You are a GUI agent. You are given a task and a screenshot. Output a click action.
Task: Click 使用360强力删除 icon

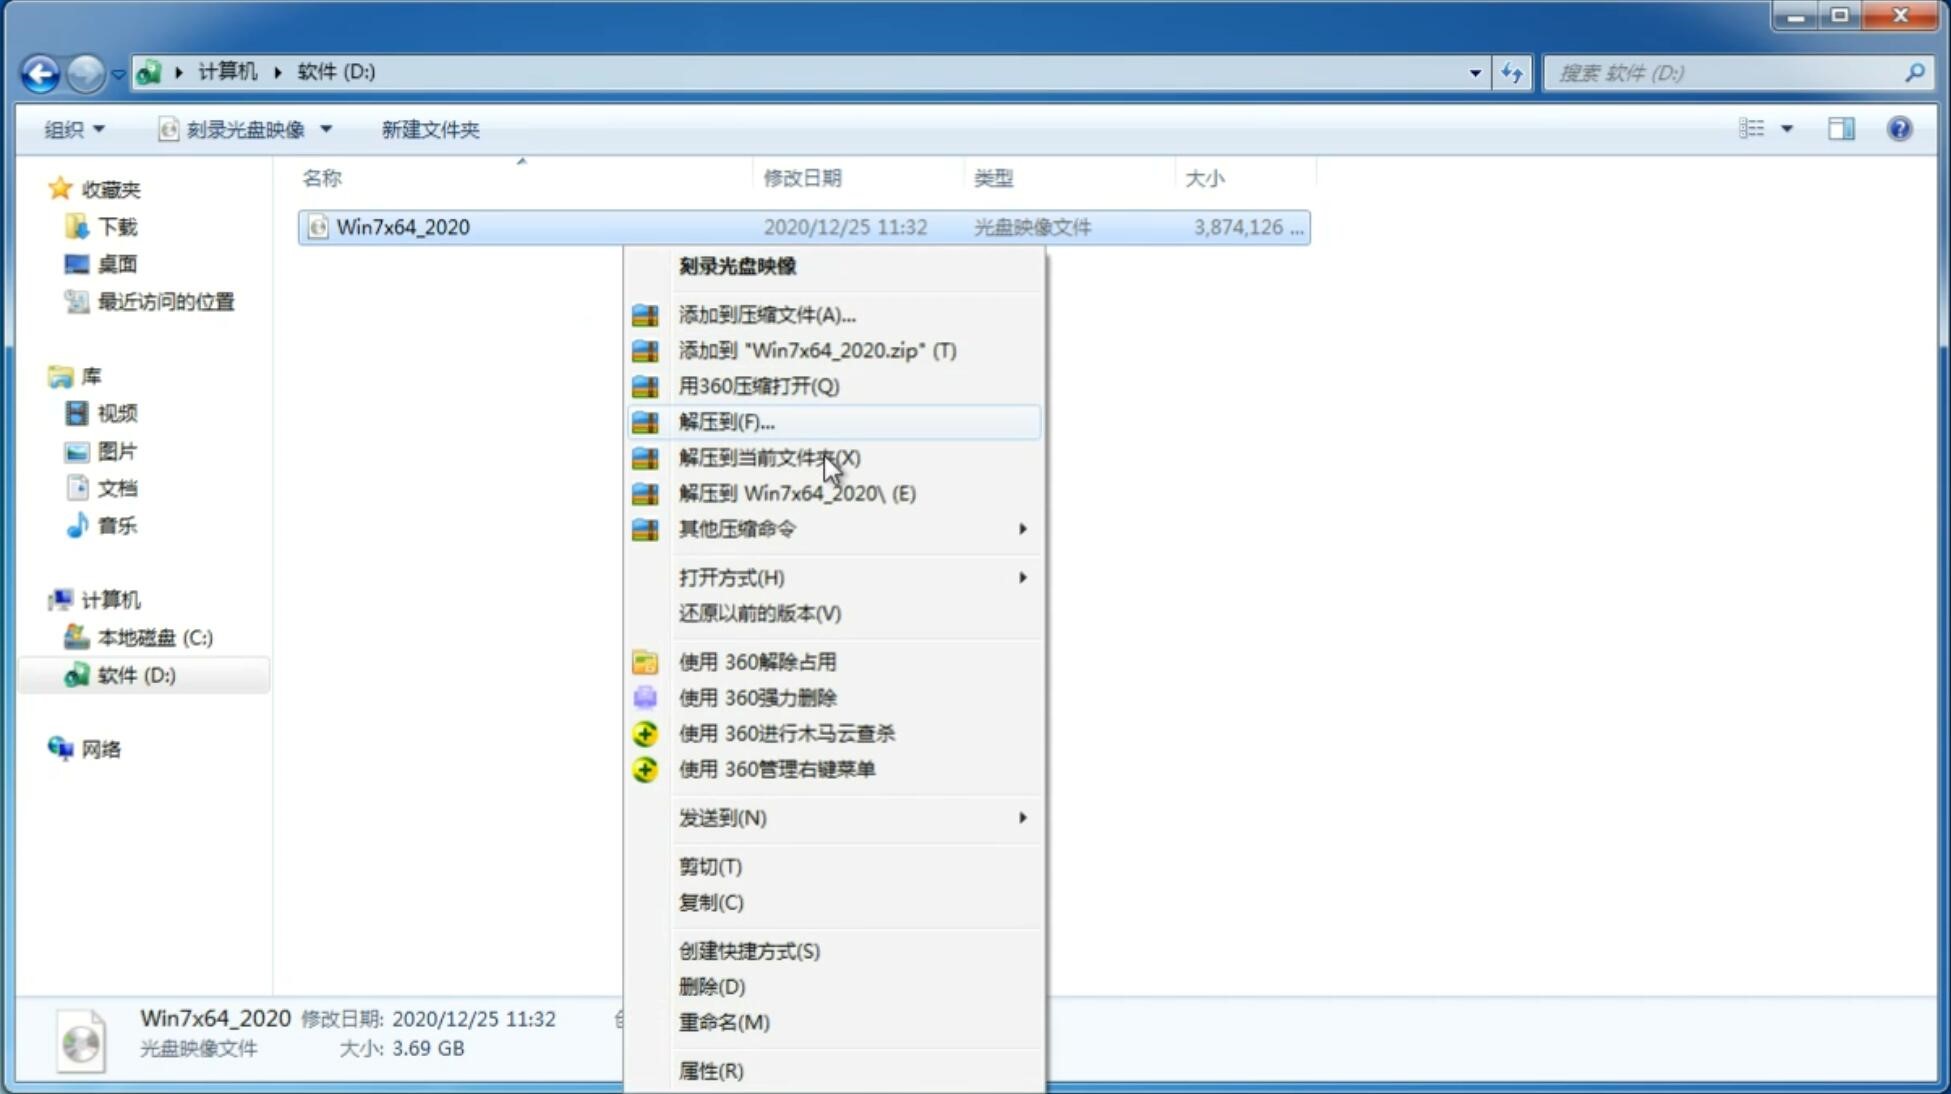pyautogui.click(x=647, y=697)
